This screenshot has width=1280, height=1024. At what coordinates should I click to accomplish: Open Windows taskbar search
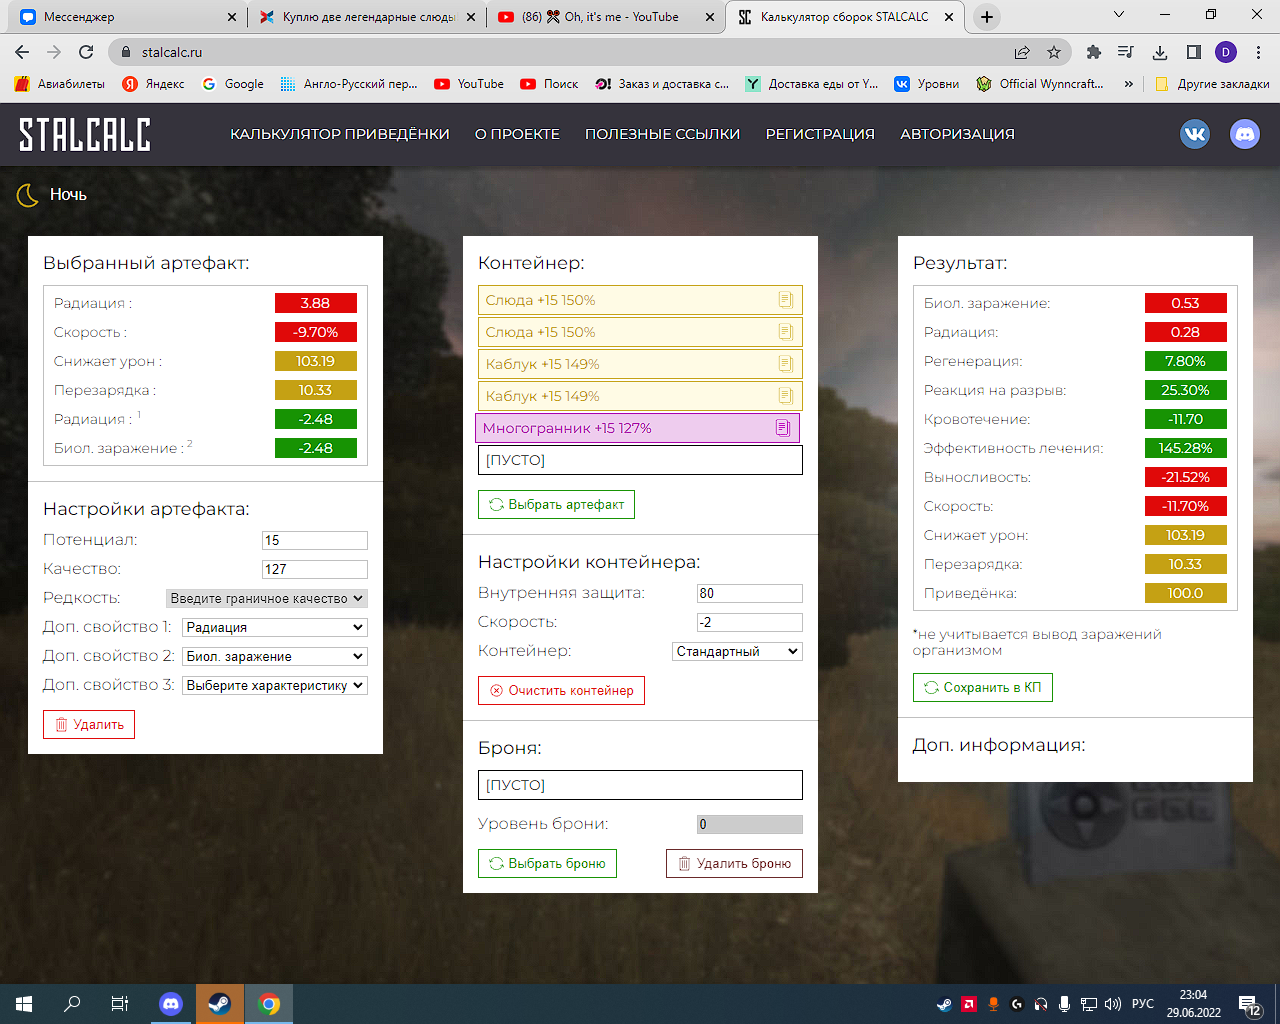[x=72, y=1004]
